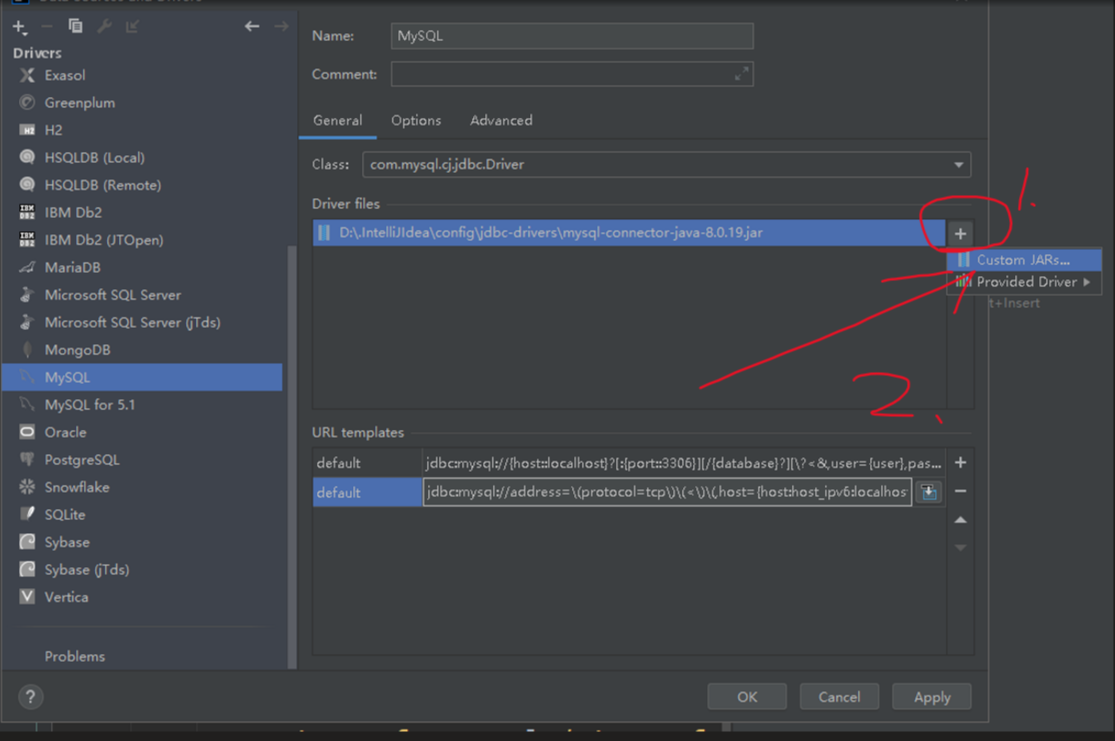Click the Comment input field
1115x741 pixels.
click(572, 74)
